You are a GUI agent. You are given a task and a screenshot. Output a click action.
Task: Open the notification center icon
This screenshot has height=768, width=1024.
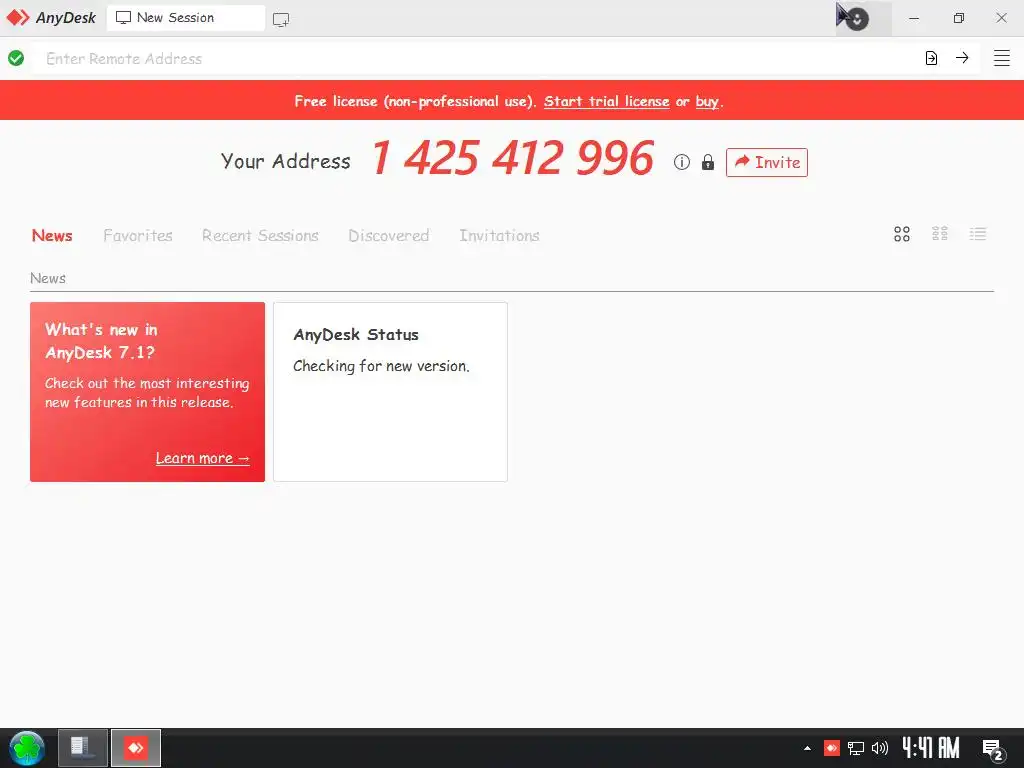point(993,749)
